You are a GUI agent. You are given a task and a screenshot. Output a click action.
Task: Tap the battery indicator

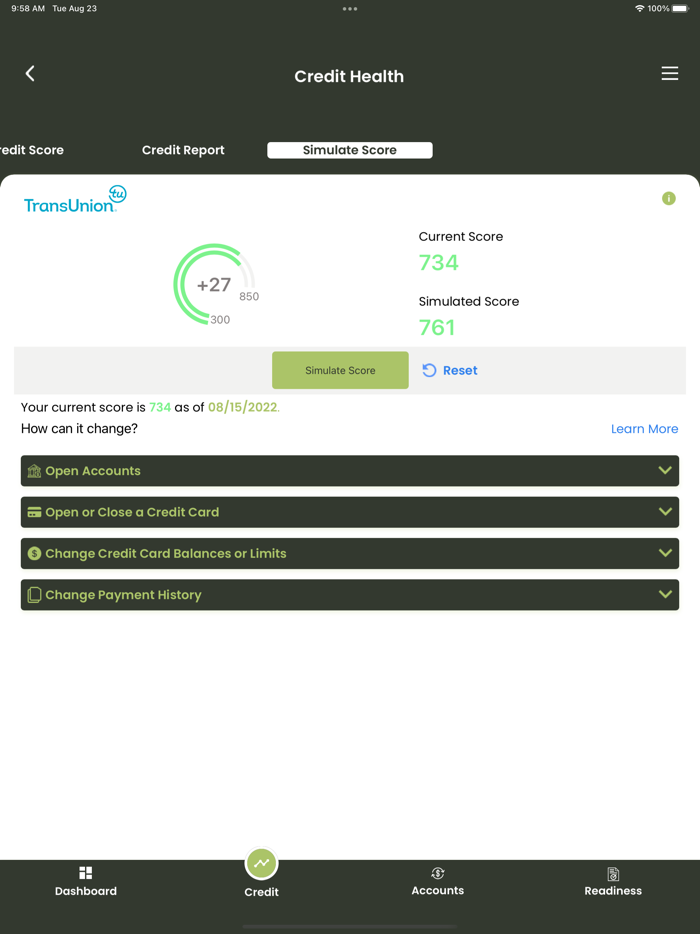681,8
